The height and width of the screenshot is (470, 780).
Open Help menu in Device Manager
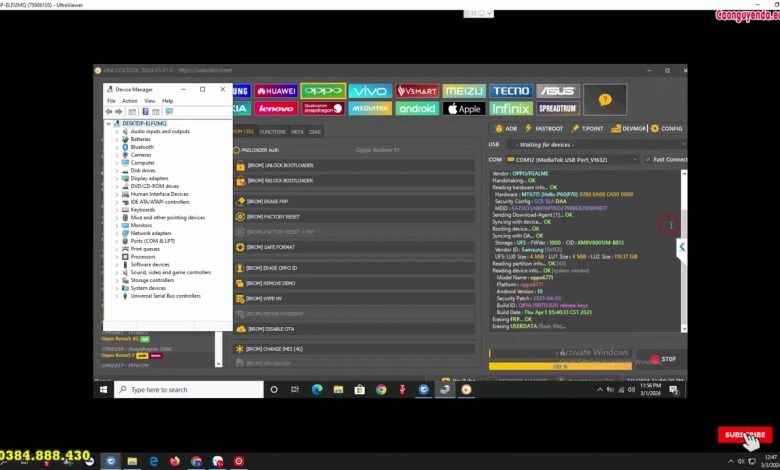tap(168, 100)
